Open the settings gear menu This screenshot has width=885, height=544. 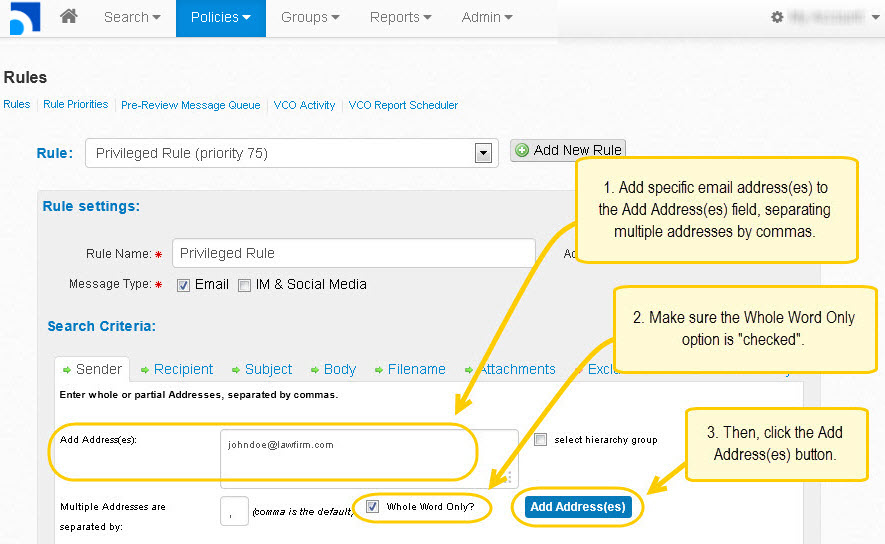pyautogui.click(x=777, y=18)
